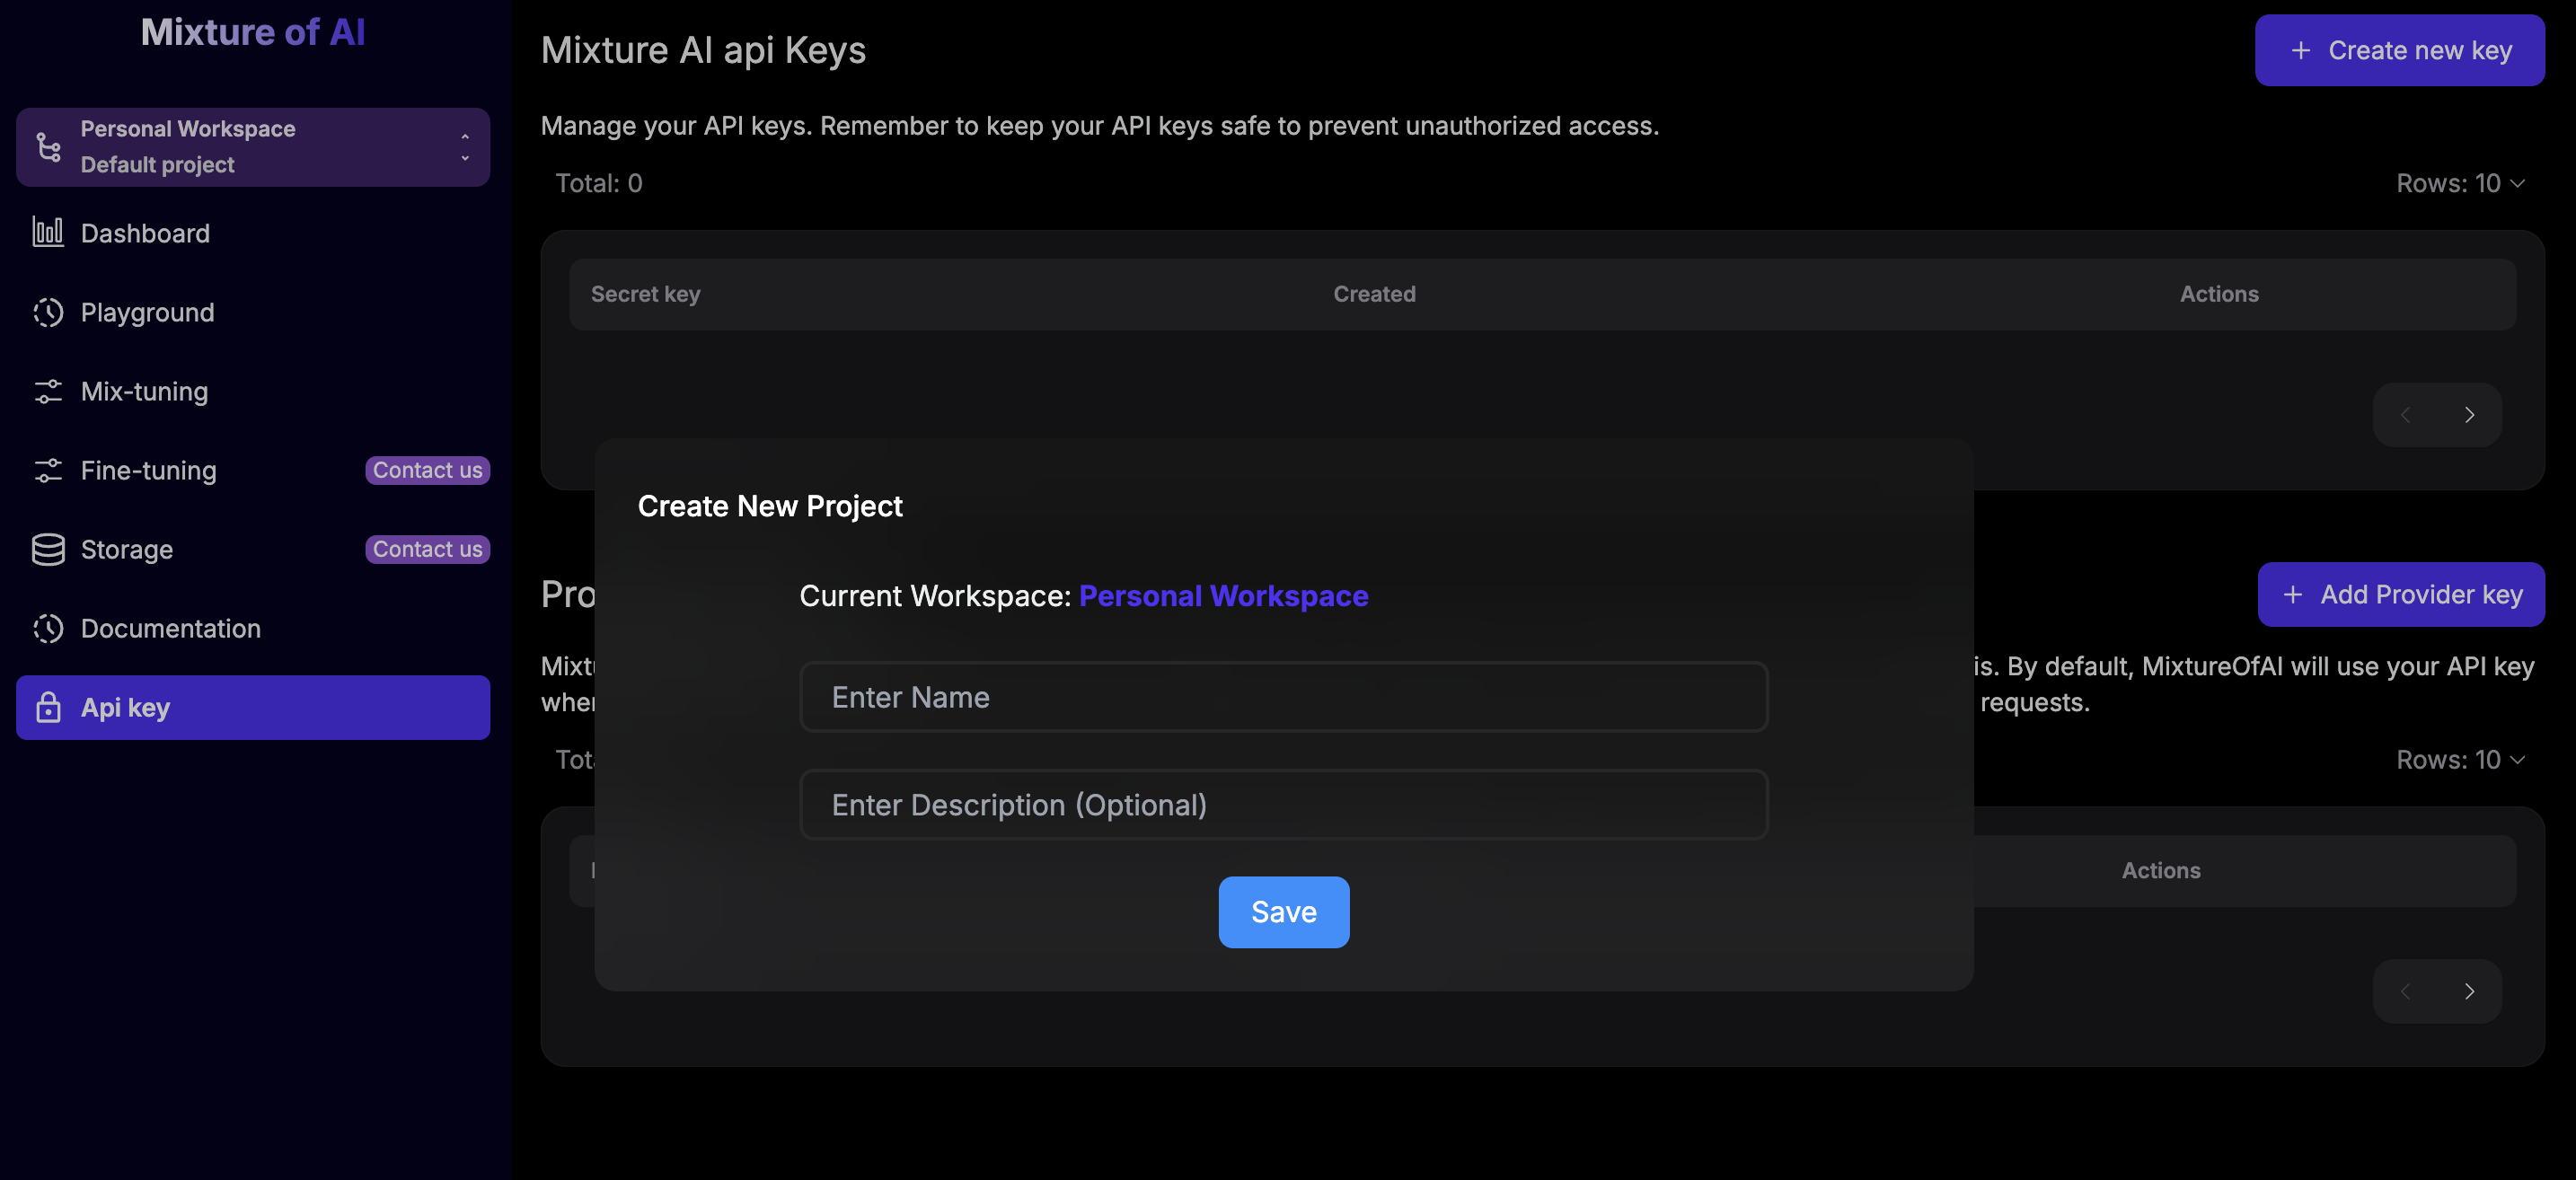
Task: Click the Playground clock icon
Action: pos(48,312)
